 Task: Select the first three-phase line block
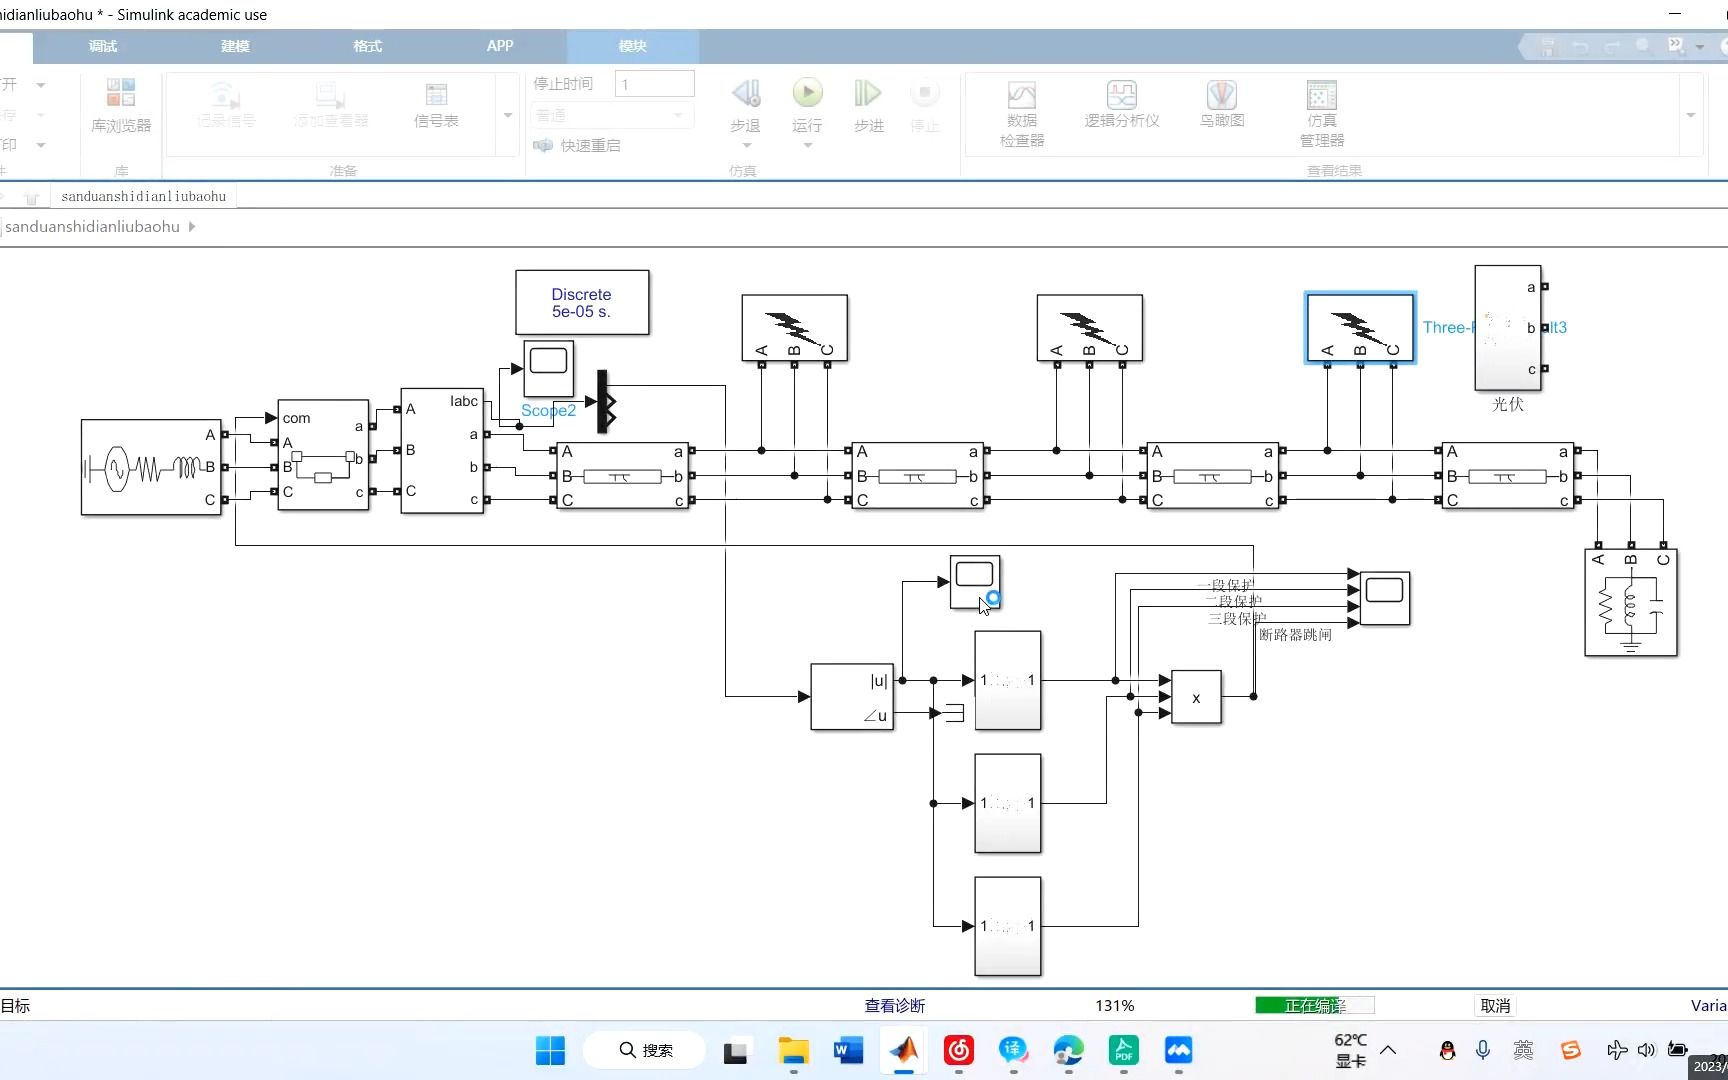coord(623,476)
